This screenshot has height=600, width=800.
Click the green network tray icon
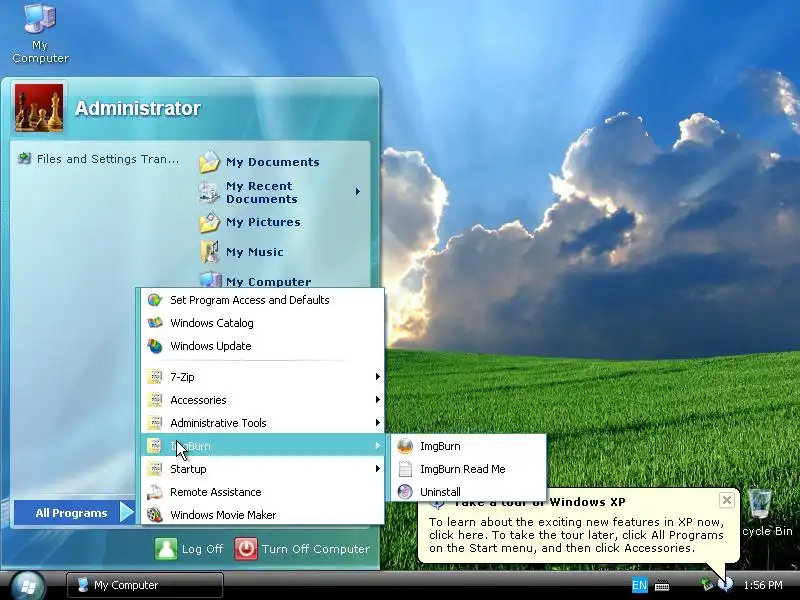point(707,584)
